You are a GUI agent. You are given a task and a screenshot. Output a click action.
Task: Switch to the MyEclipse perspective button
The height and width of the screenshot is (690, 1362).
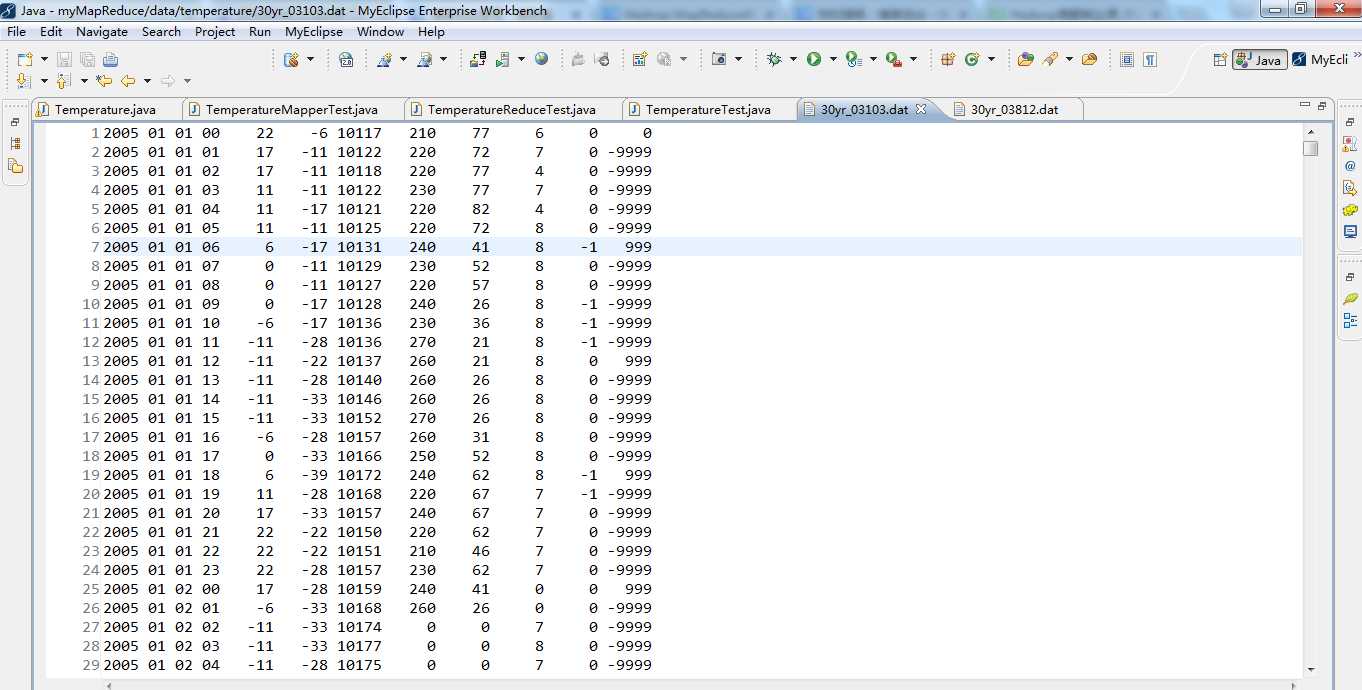(x=1320, y=60)
